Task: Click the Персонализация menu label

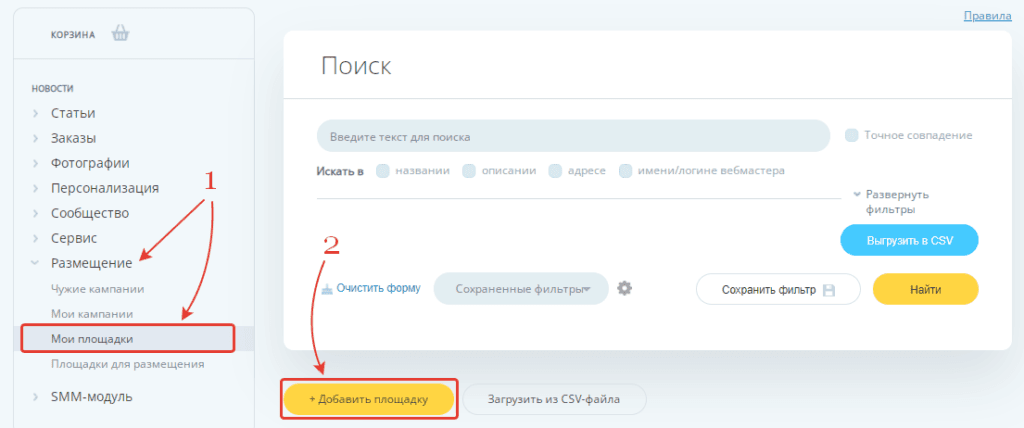Action: [x=104, y=189]
